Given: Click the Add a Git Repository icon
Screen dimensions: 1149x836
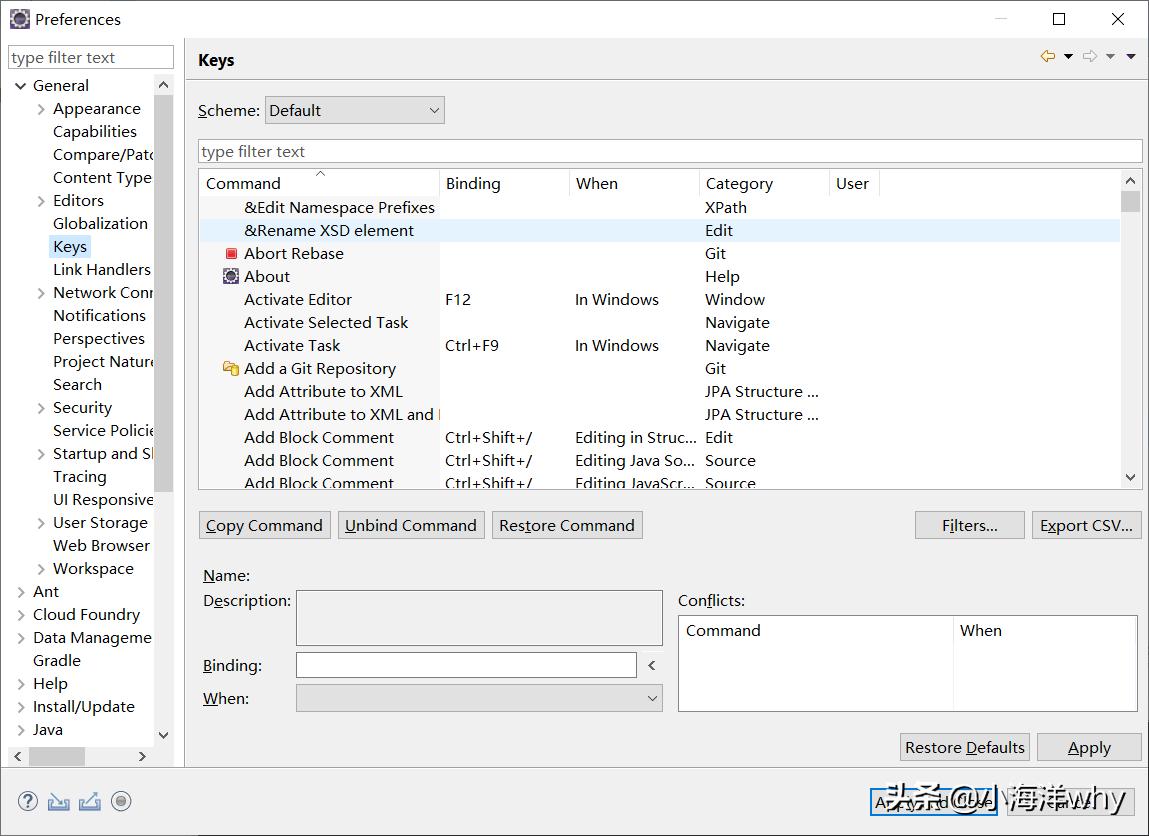Looking at the screenshot, I should tap(231, 369).
